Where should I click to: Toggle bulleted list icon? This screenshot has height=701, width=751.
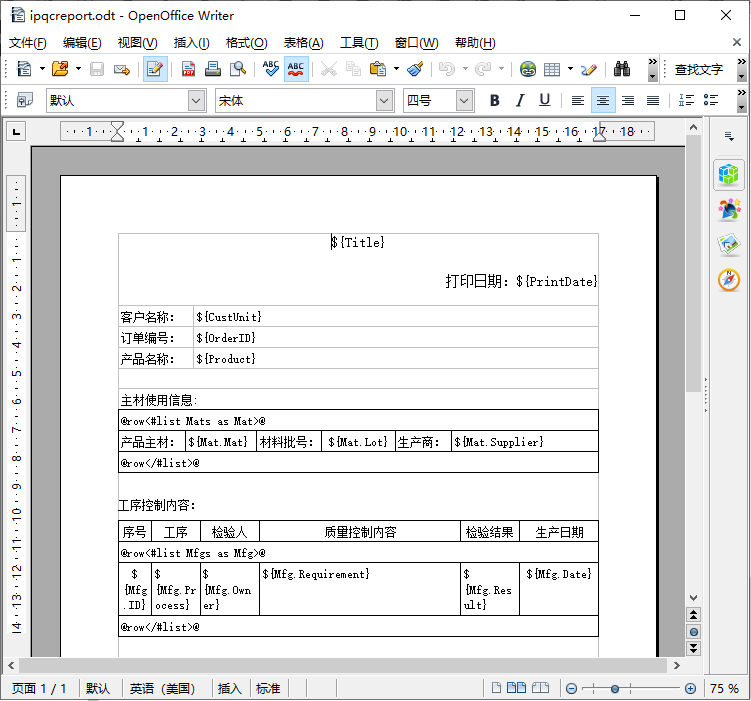click(x=711, y=100)
